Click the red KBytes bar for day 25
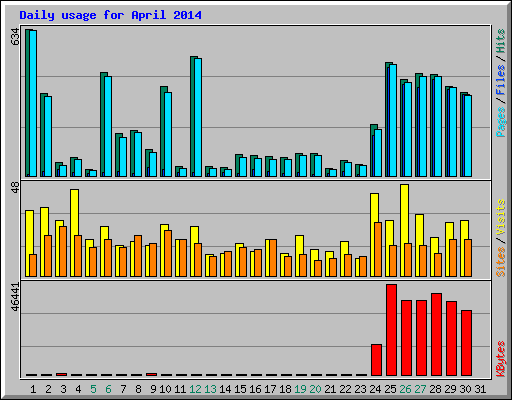 click(391, 330)
